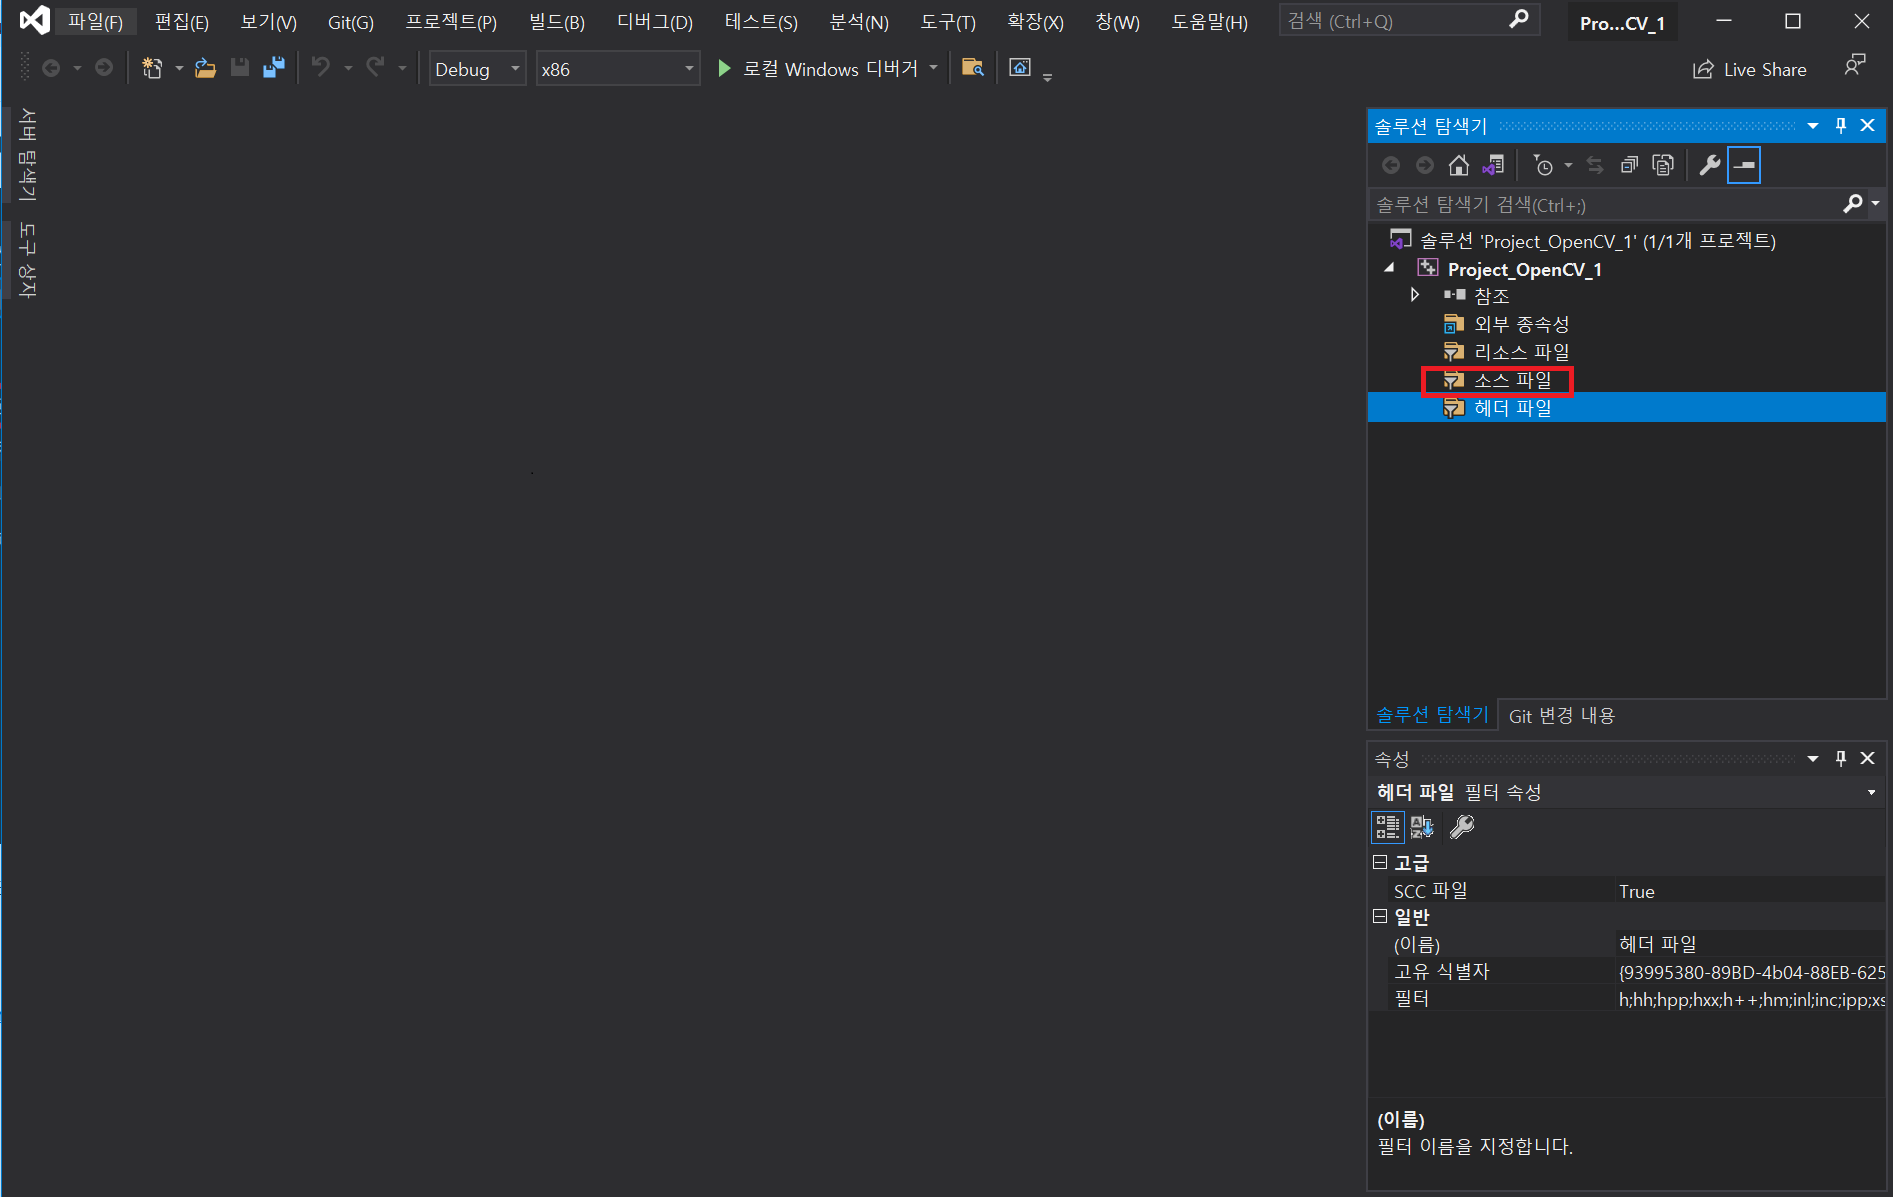Open the 서버 탐색기 side tab
Viewport: 1893px width, 1197px height.
pyautogui.click(x=27, y=154)
